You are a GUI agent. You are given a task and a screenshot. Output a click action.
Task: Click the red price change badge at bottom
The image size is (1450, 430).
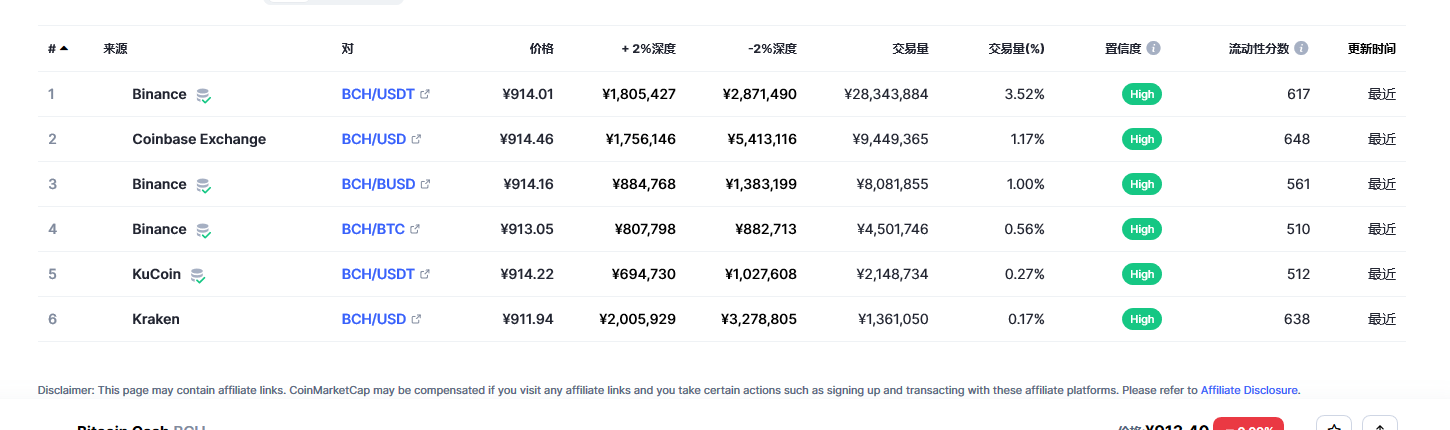(x=1248, y=426)
